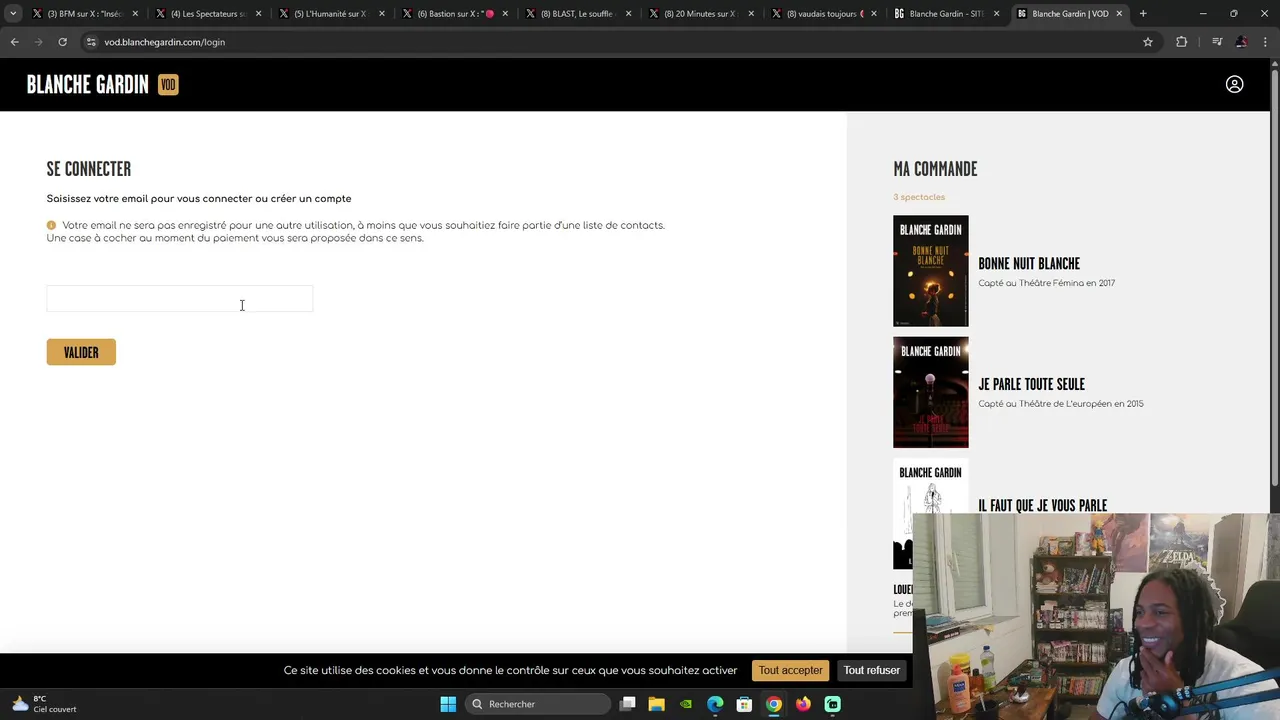Open Streamlabs app from the taskbar
Viewport: 1280px width, 720px height.
(832, 704)
